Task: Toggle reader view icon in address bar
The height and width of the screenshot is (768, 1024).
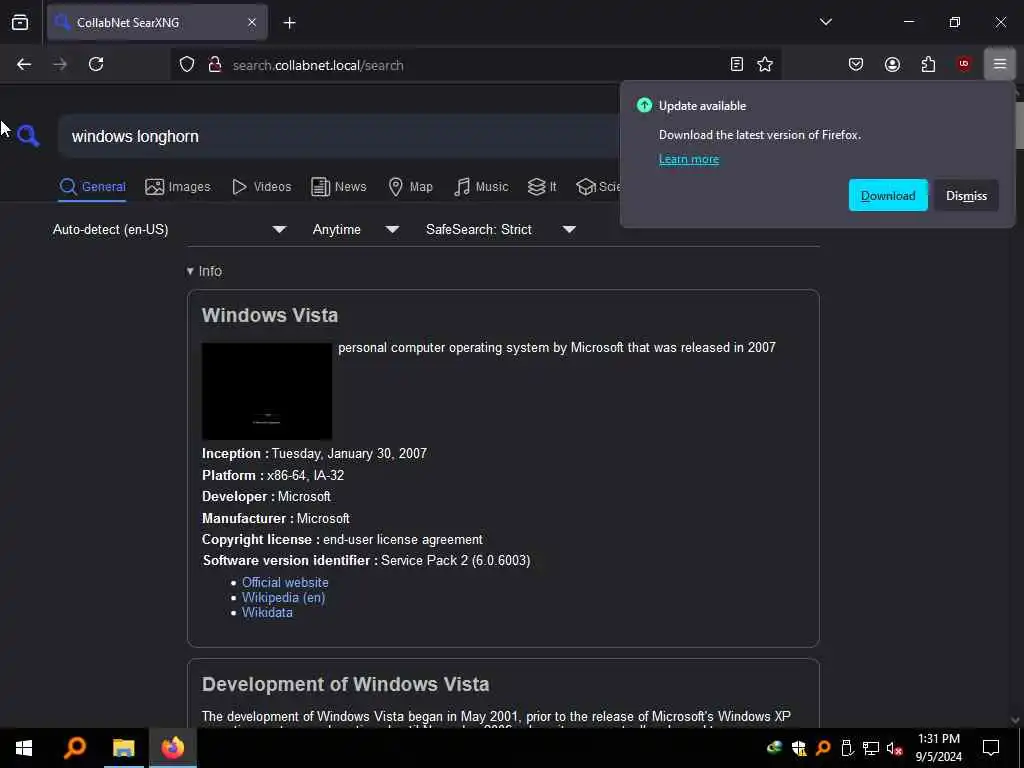Action: click(x=737, y=64)
